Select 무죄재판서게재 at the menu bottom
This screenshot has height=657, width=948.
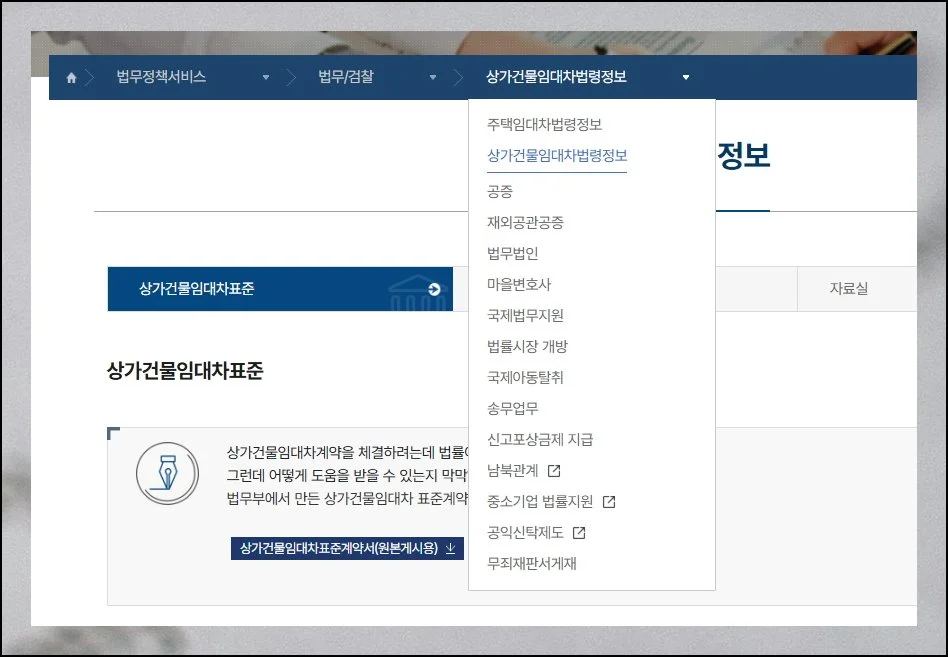pyautogui.click(x=531, y=563)
